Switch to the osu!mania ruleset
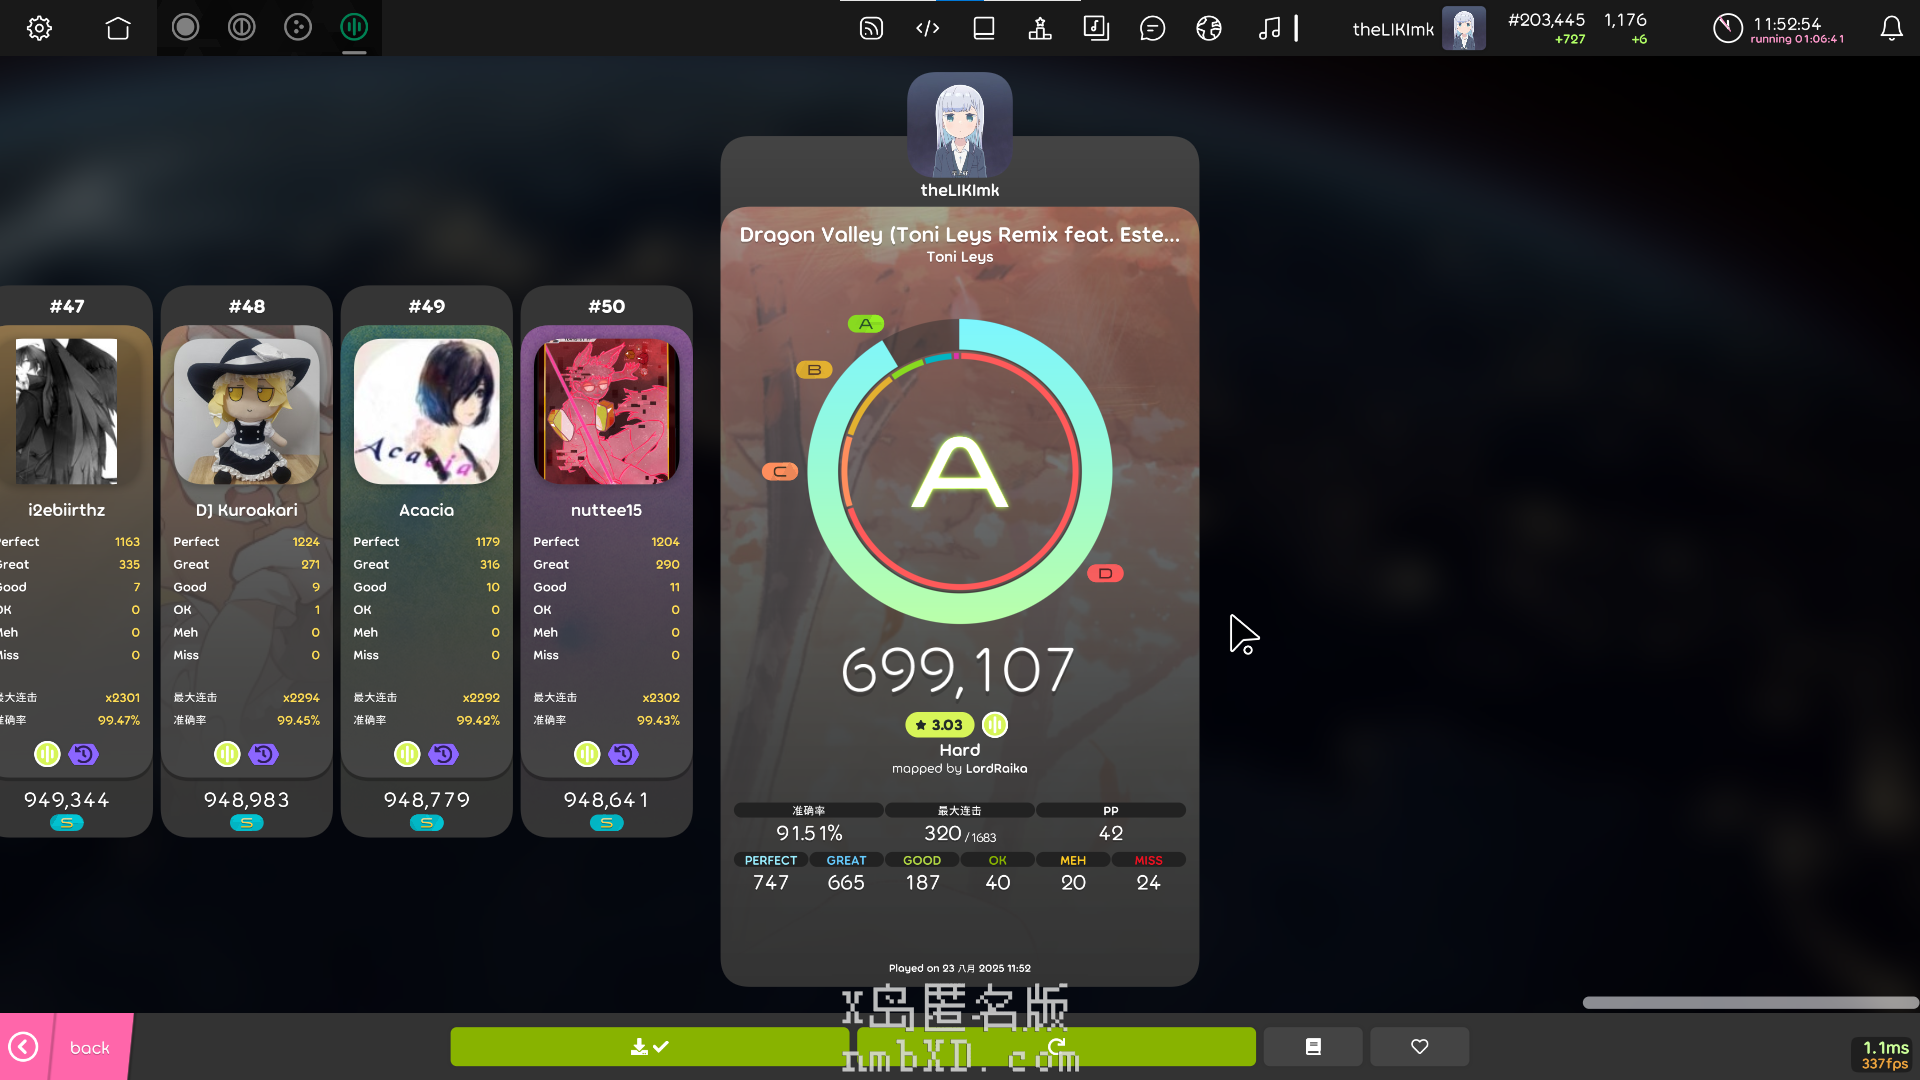 coord(354,28)
